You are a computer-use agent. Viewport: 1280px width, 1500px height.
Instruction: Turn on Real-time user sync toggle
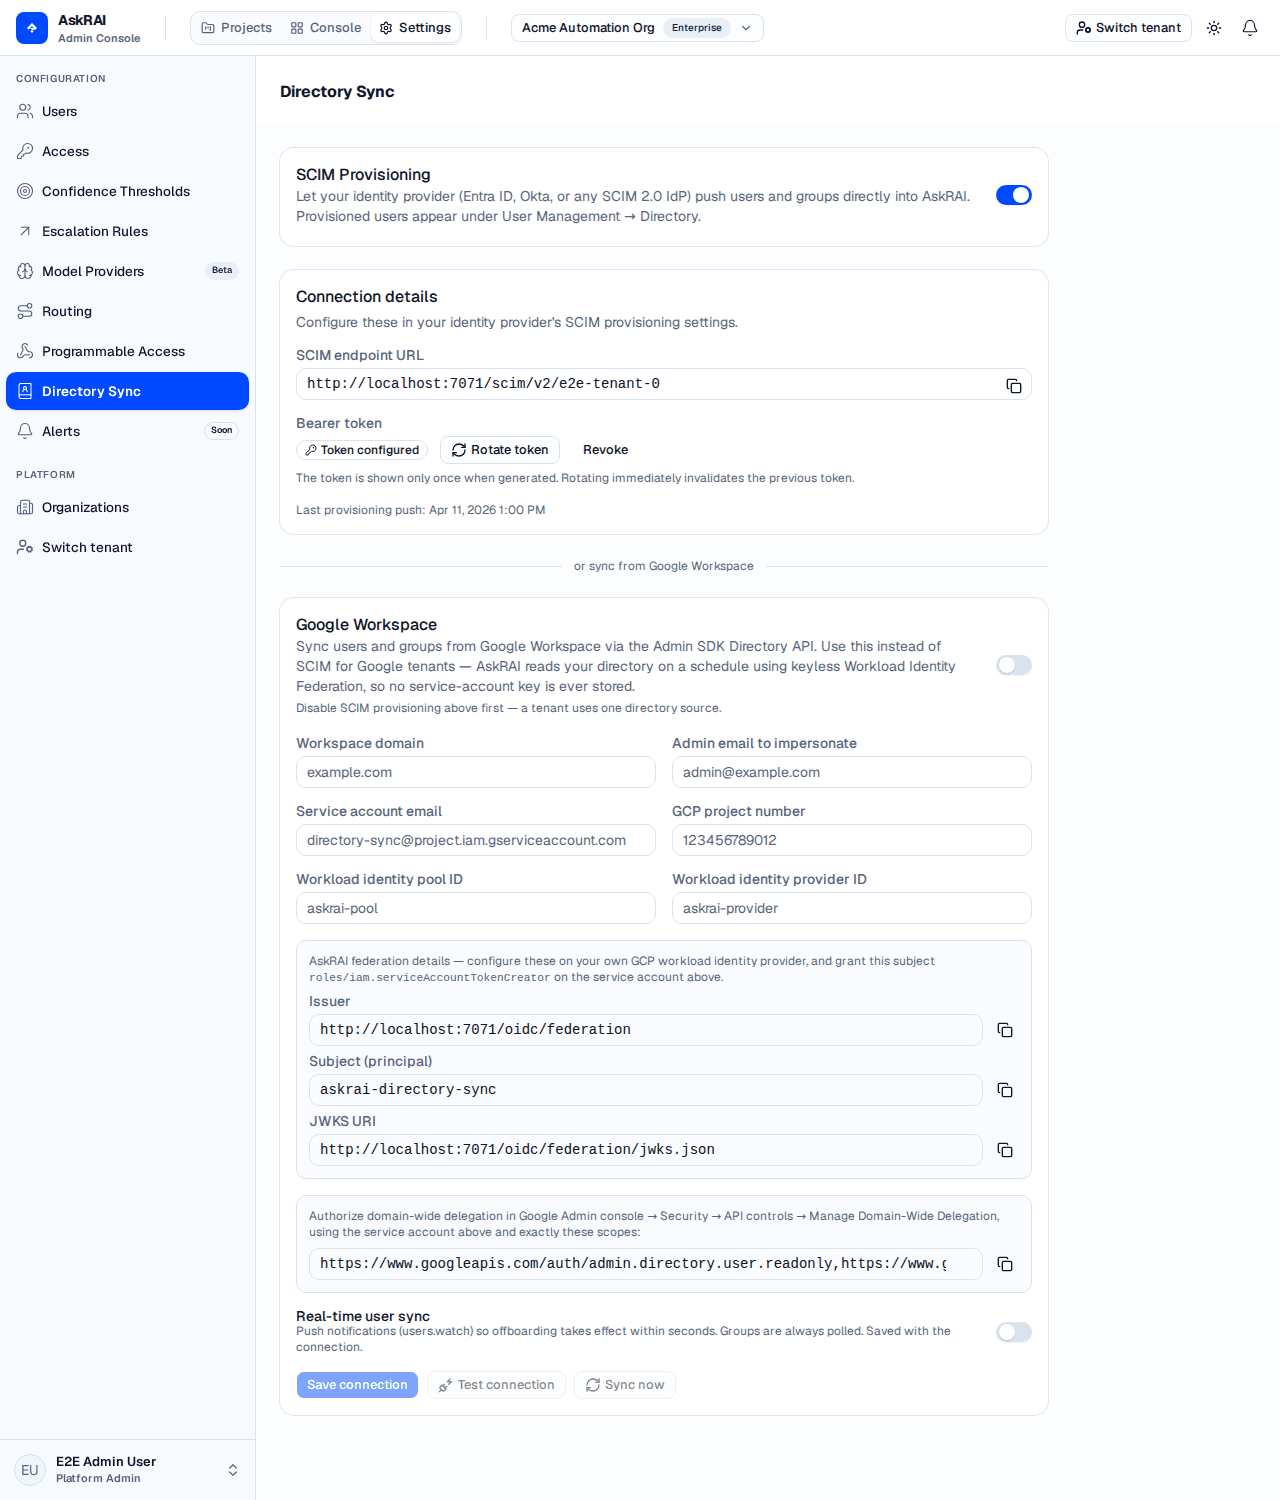click(1014, 1332)
